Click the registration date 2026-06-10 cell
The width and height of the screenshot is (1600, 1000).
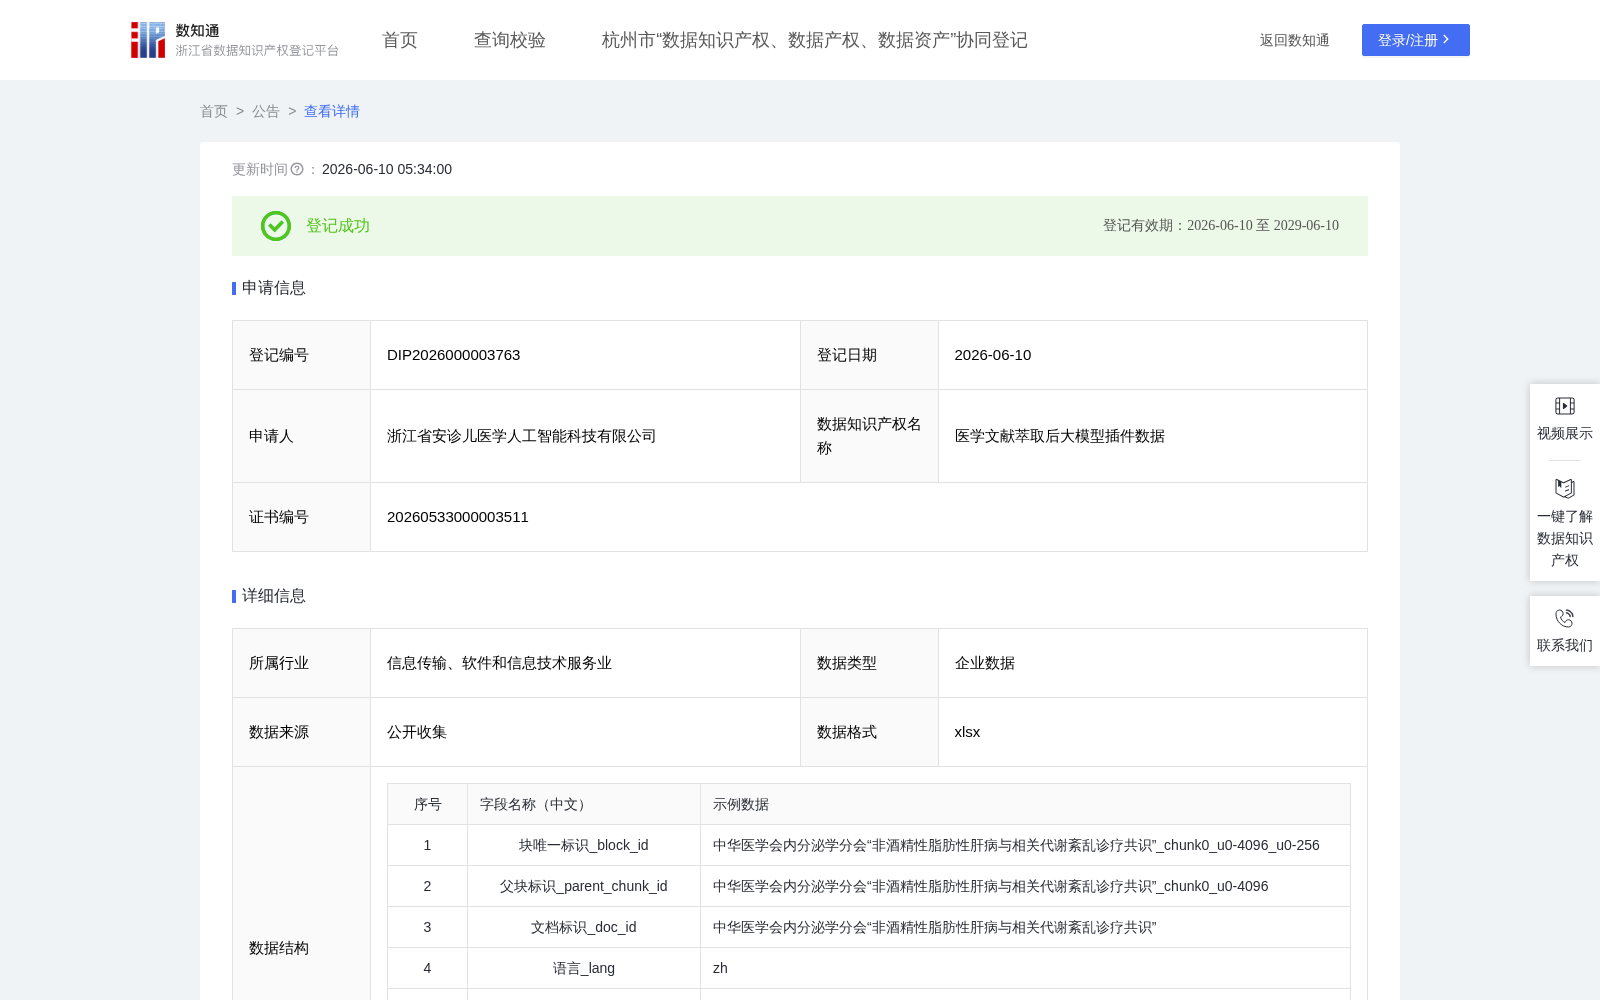tap(1153, 355)
